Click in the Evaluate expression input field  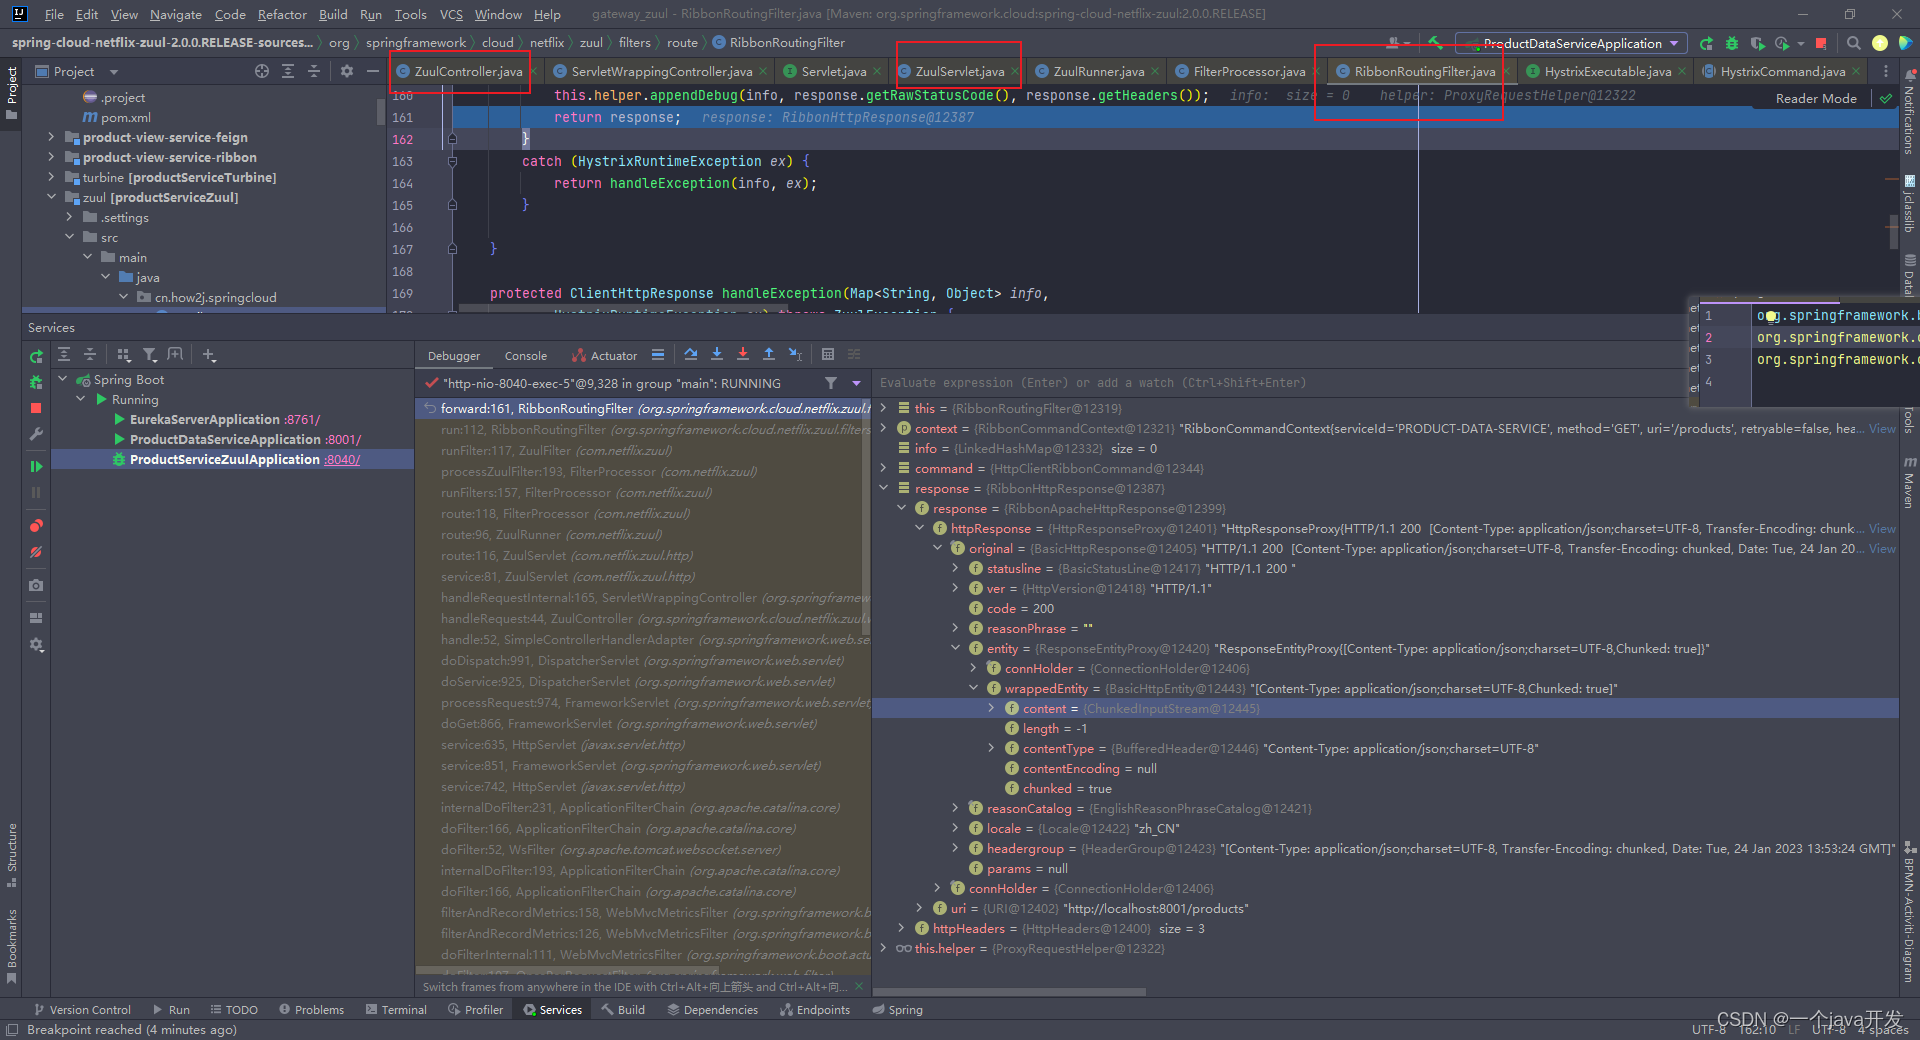point(1280,382)
